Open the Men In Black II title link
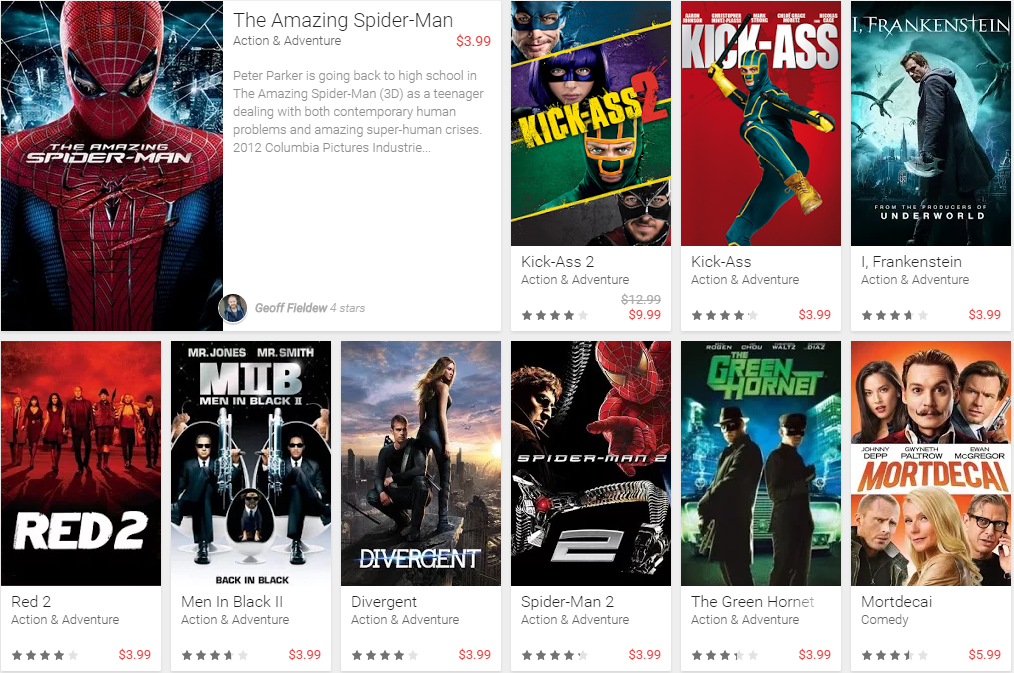Screen dimensions: 1014x673 click(x=232, y=602)
